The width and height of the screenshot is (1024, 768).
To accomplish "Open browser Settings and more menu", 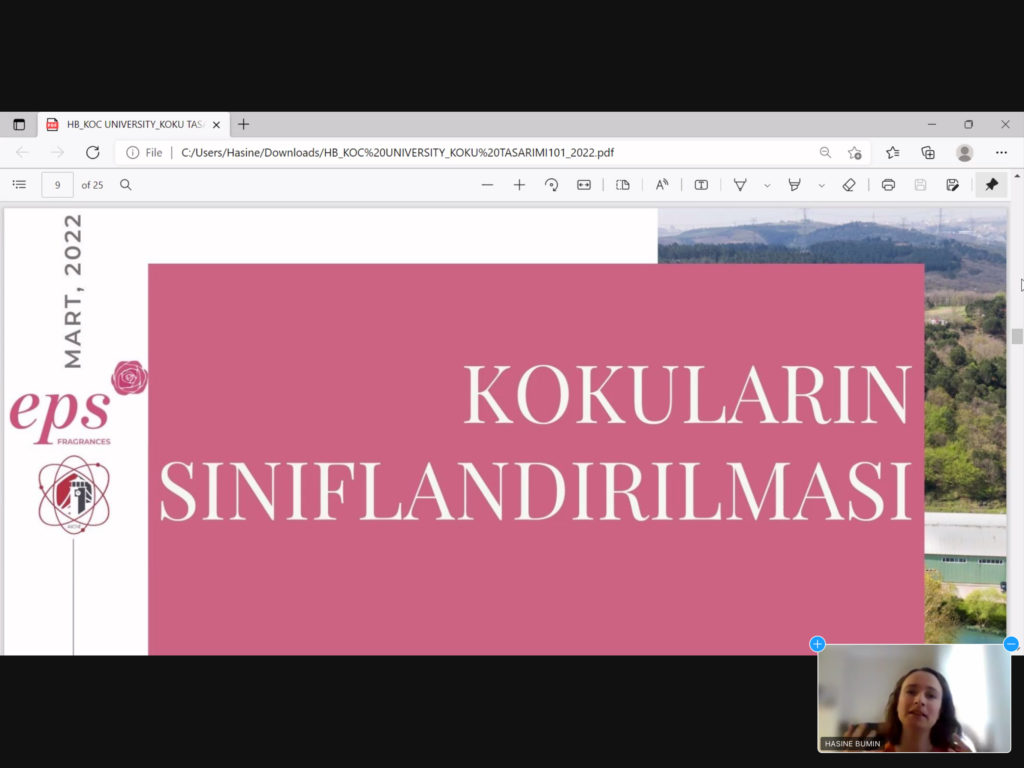I will [1001, 152].
